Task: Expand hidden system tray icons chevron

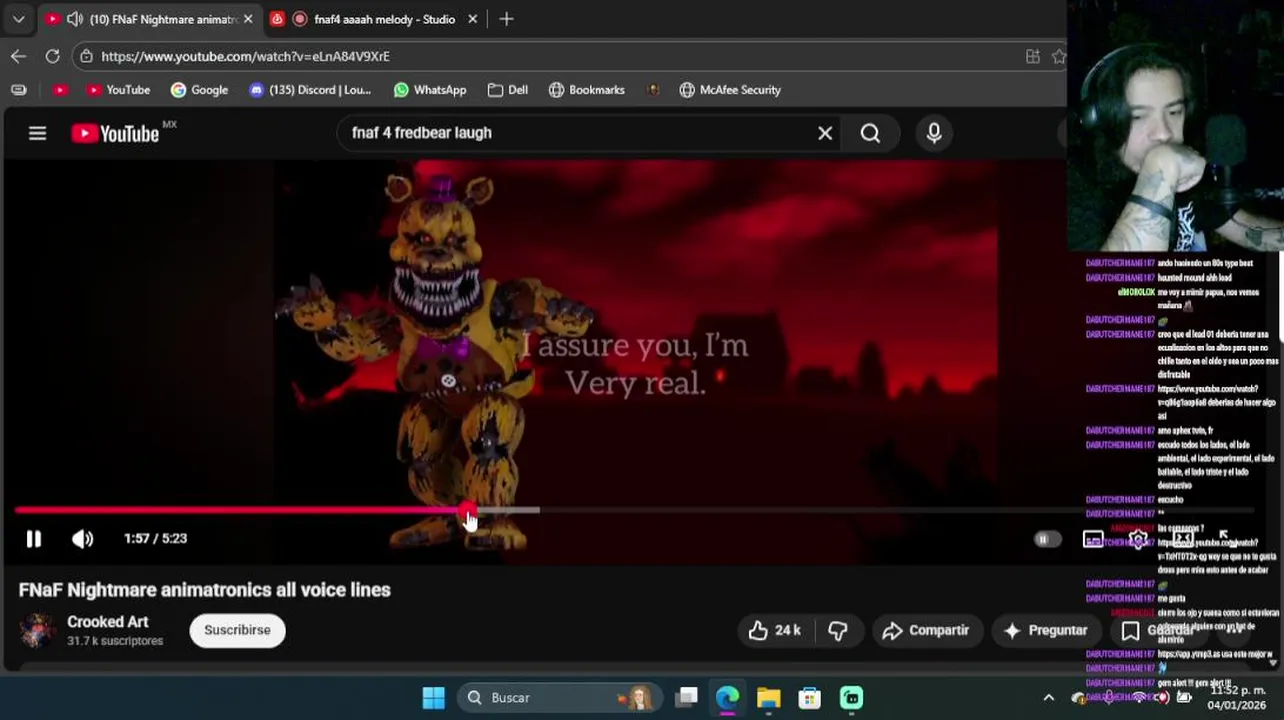Action: [x=1048, y=698]
